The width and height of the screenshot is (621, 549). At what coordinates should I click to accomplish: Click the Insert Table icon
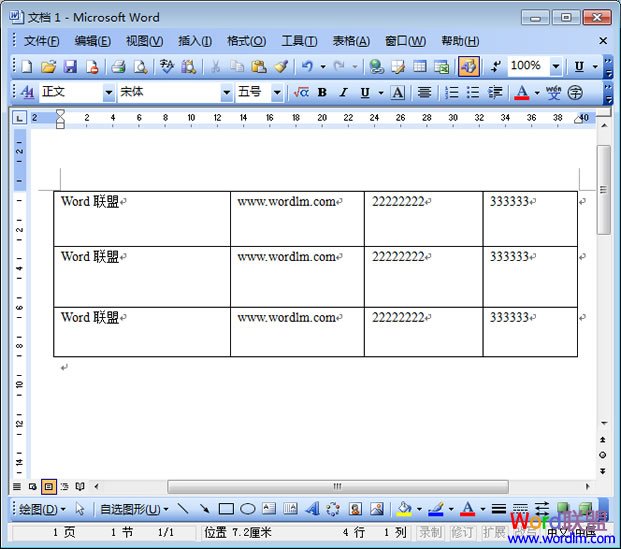[419, 66]
